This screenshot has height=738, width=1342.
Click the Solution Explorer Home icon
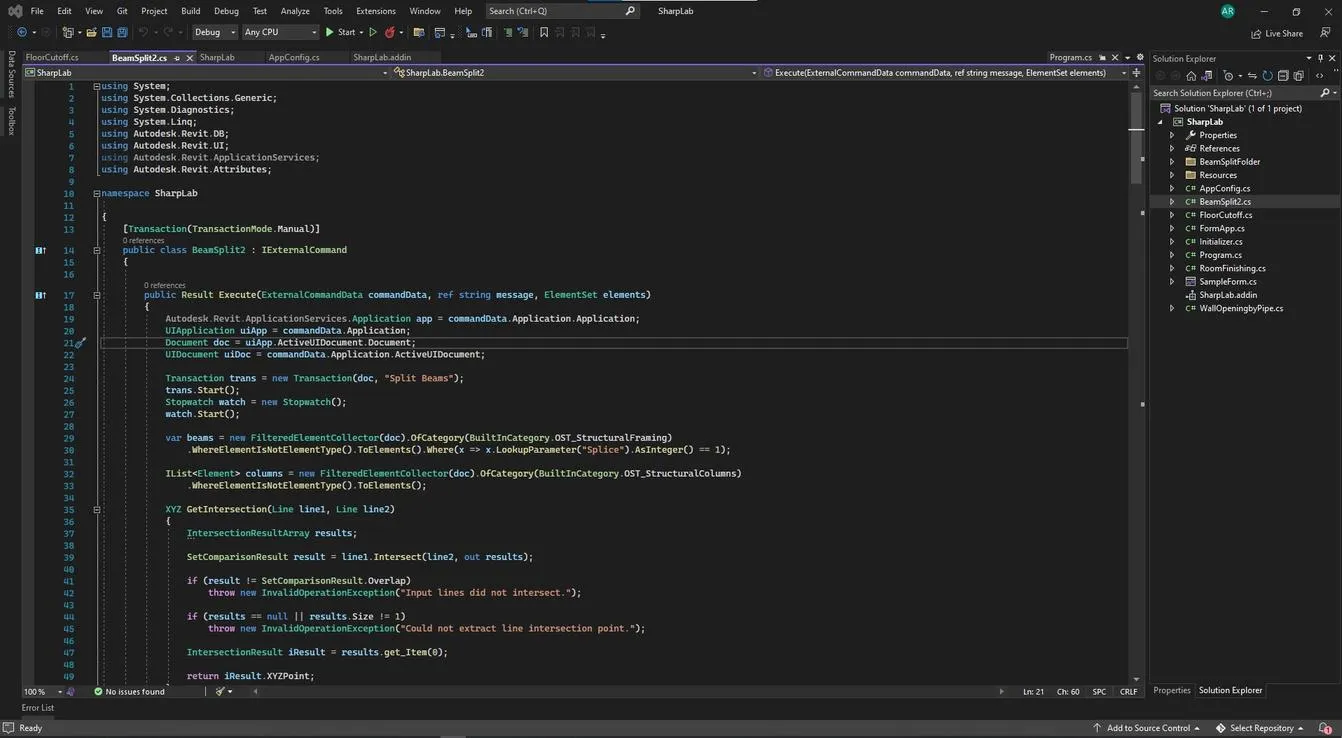click(x=1191, y=76)
